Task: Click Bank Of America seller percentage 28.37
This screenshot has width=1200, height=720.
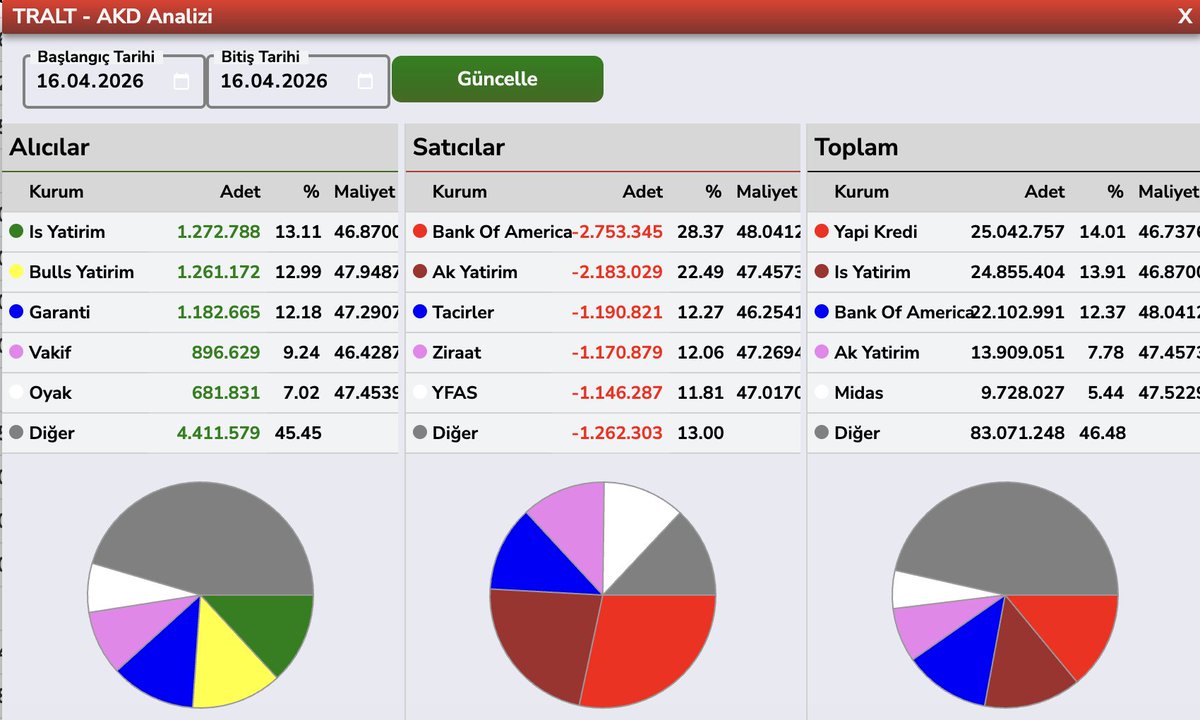Action: [700, 231]
